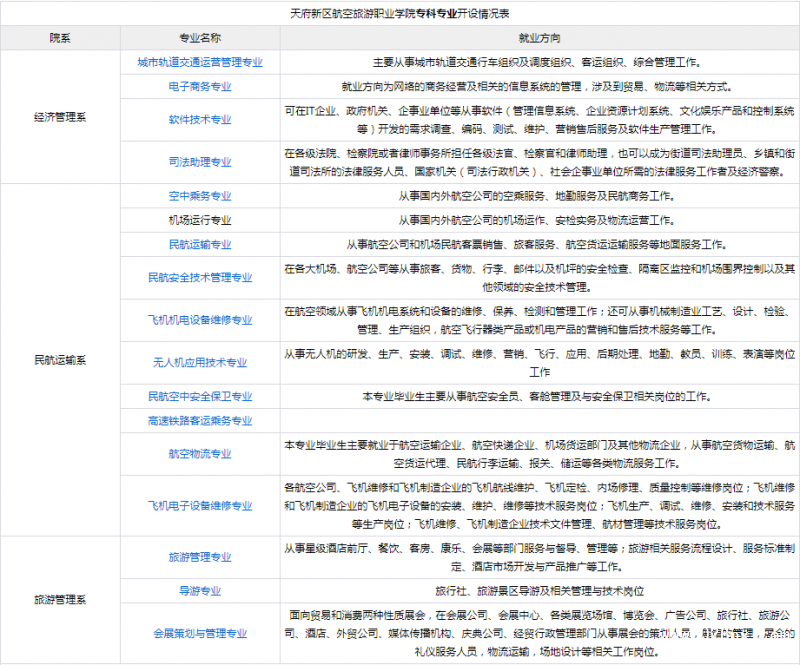Follow the 航空物流专业 link
The width and height of the screenshot is (800, 665).
click(200, 454)
